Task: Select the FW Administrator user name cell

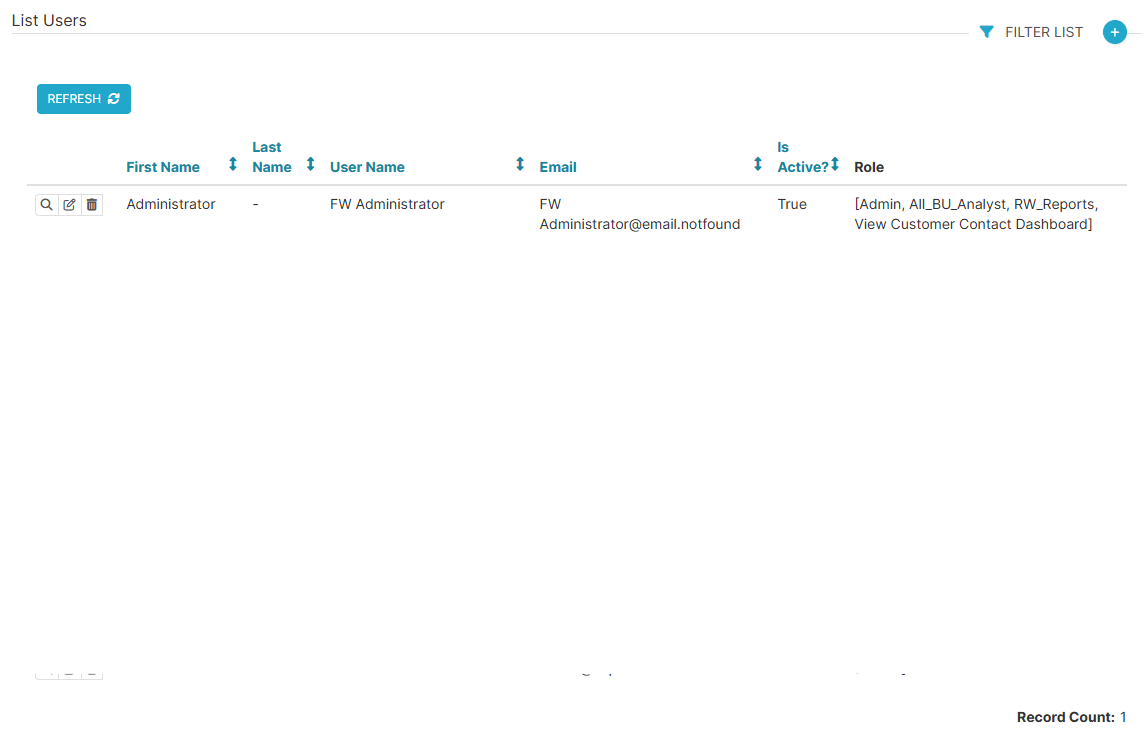Action: (x=387, y=204)
